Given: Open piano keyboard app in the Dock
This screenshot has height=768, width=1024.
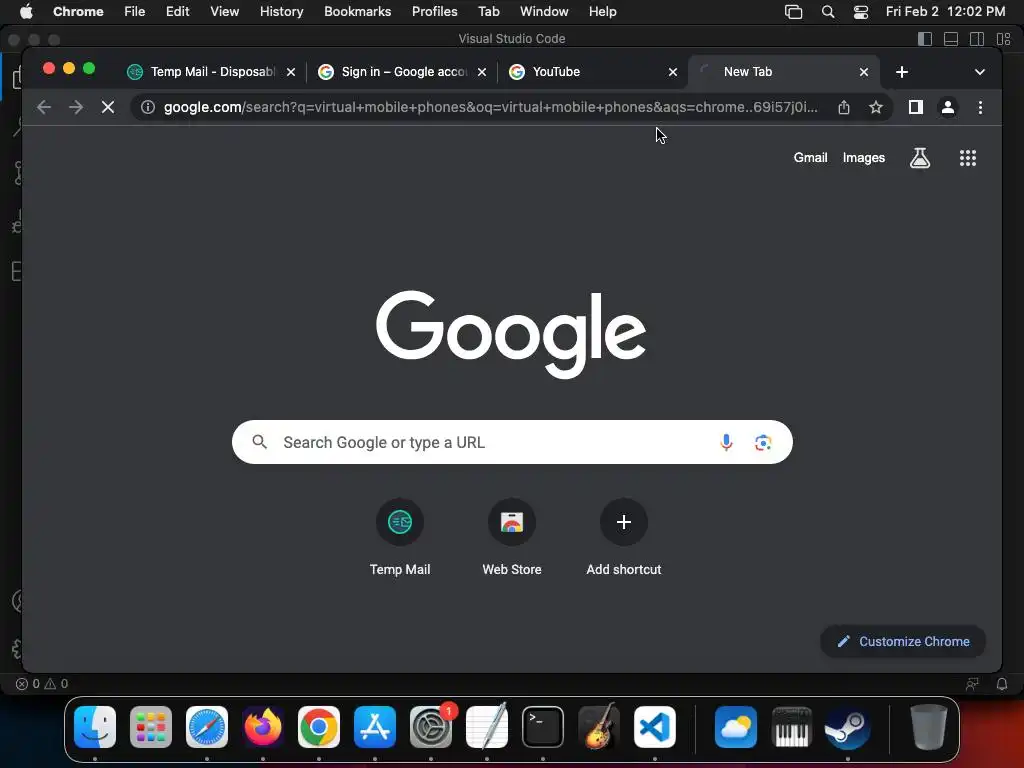Looking at the screenshot, I should coord(792,727).
